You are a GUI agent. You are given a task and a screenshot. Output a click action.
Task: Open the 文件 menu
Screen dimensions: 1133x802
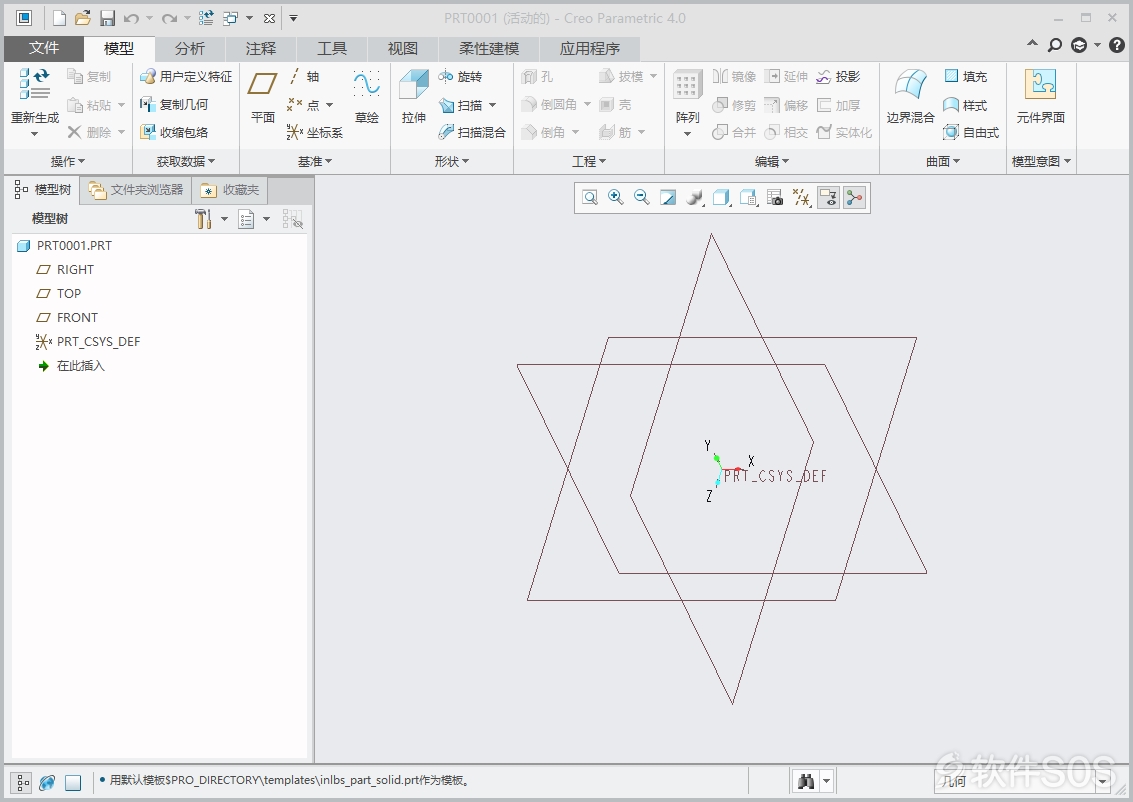[x=43, y=48]
